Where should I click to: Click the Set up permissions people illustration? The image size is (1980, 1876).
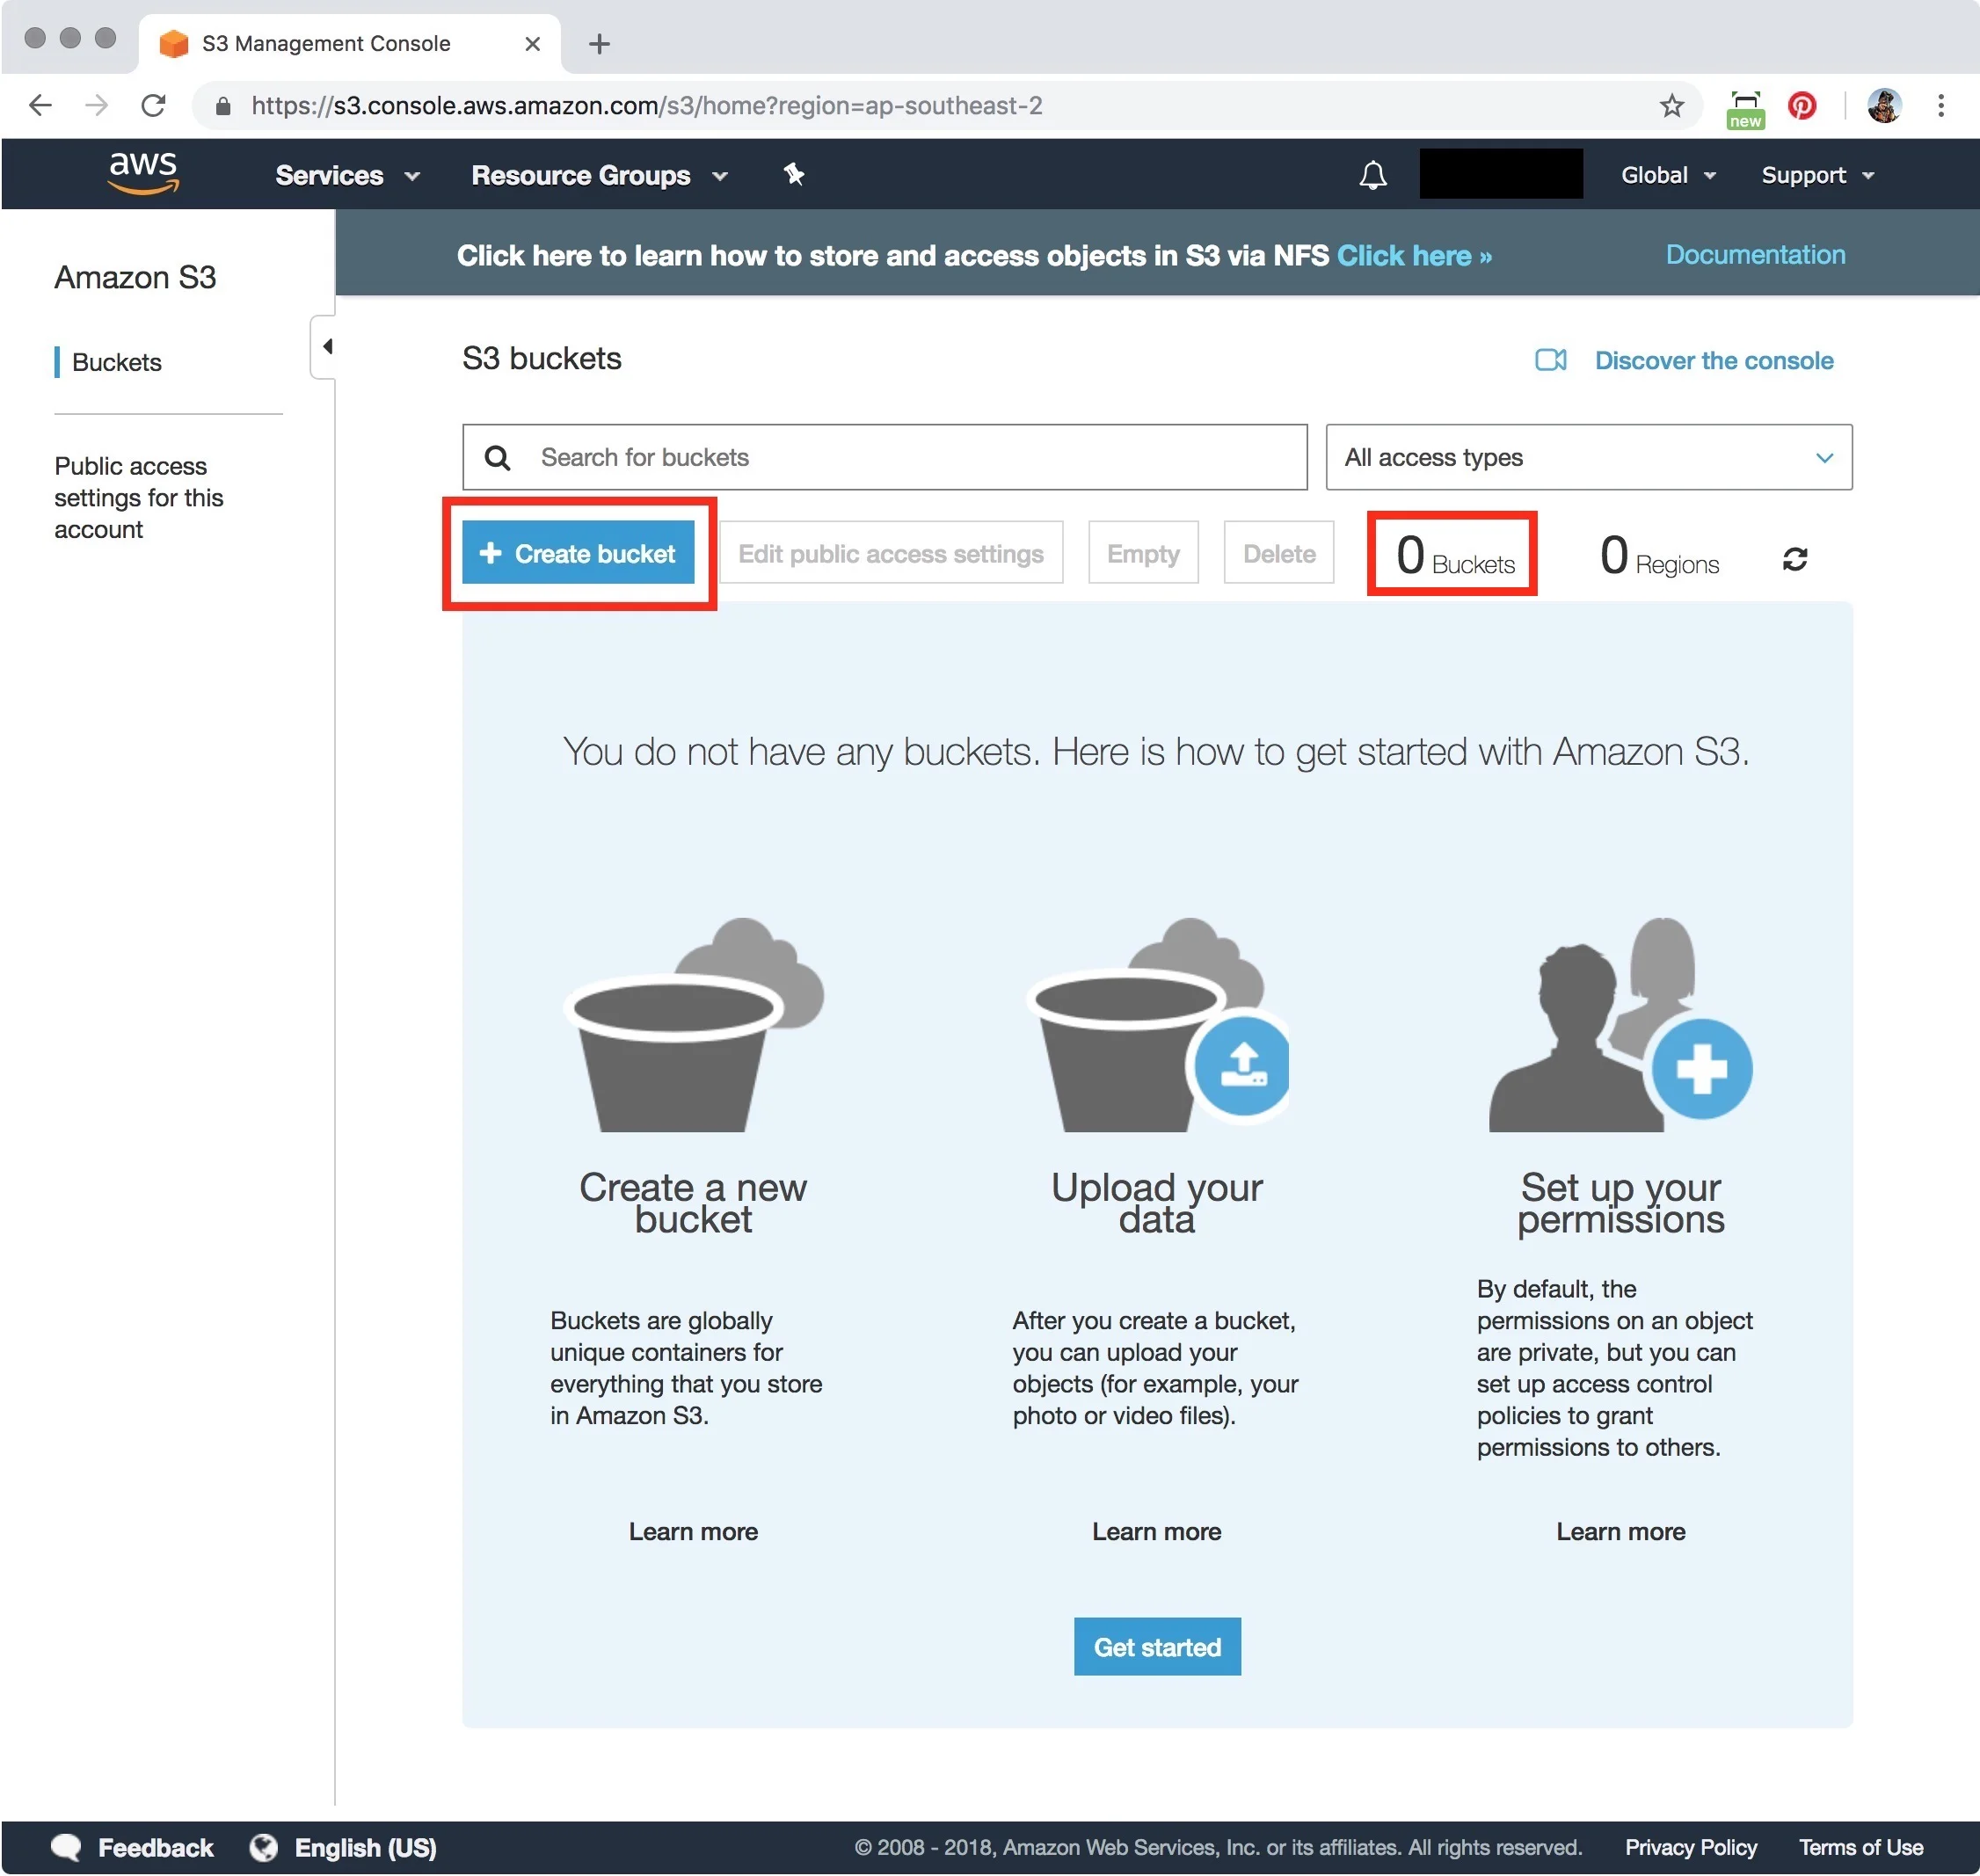pyautogui.click(x=1620, y=1024)
